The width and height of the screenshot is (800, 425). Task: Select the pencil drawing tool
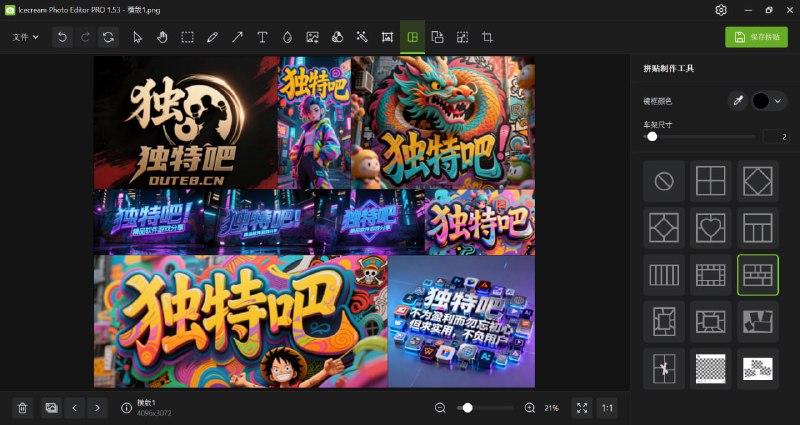[212, 37]
